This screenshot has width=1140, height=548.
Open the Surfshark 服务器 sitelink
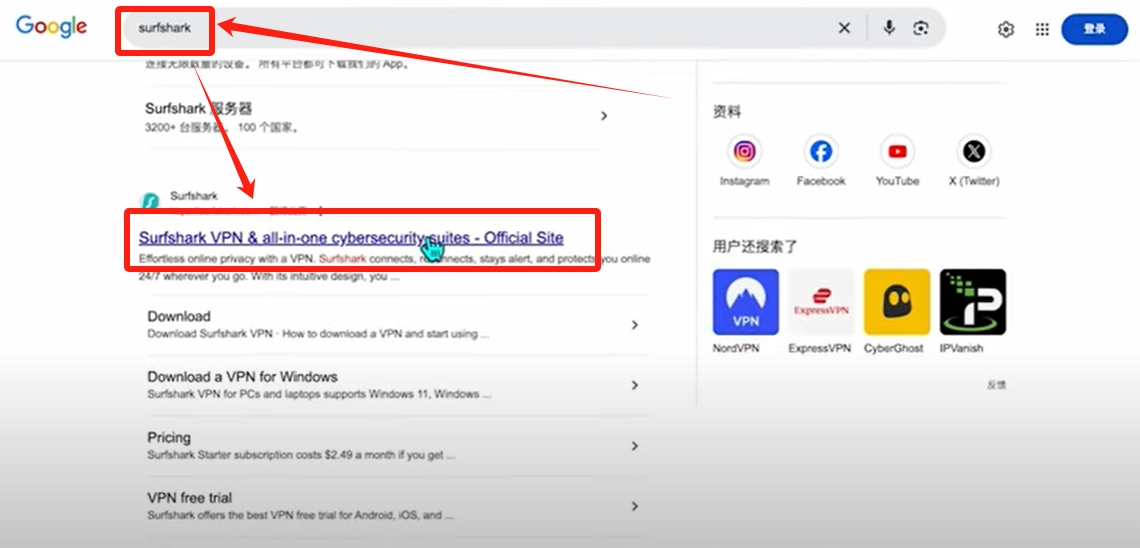[198, 109]
